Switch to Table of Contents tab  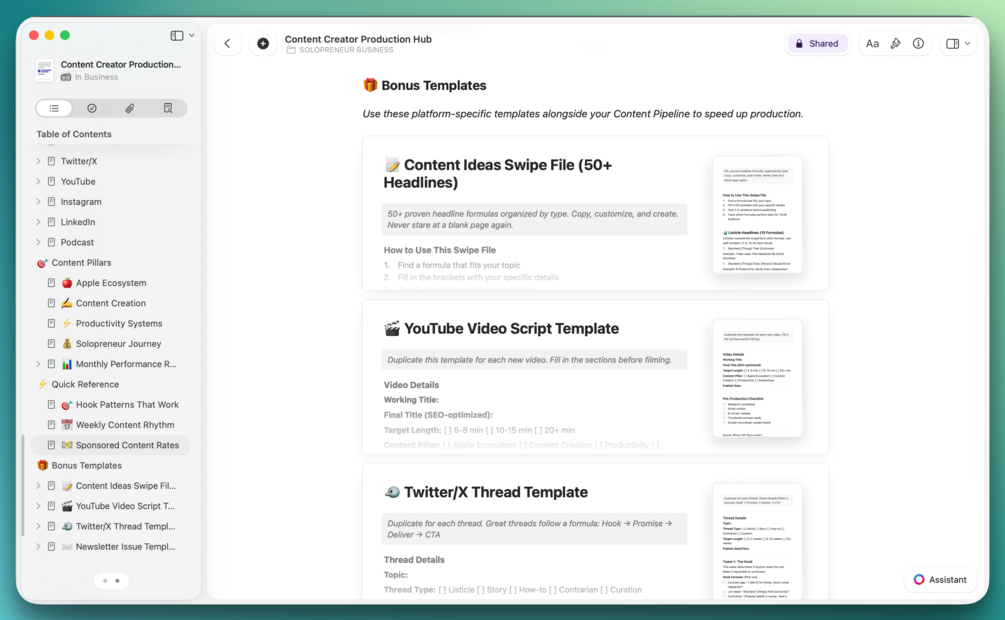pyautogui.click(x=54, y=108)
